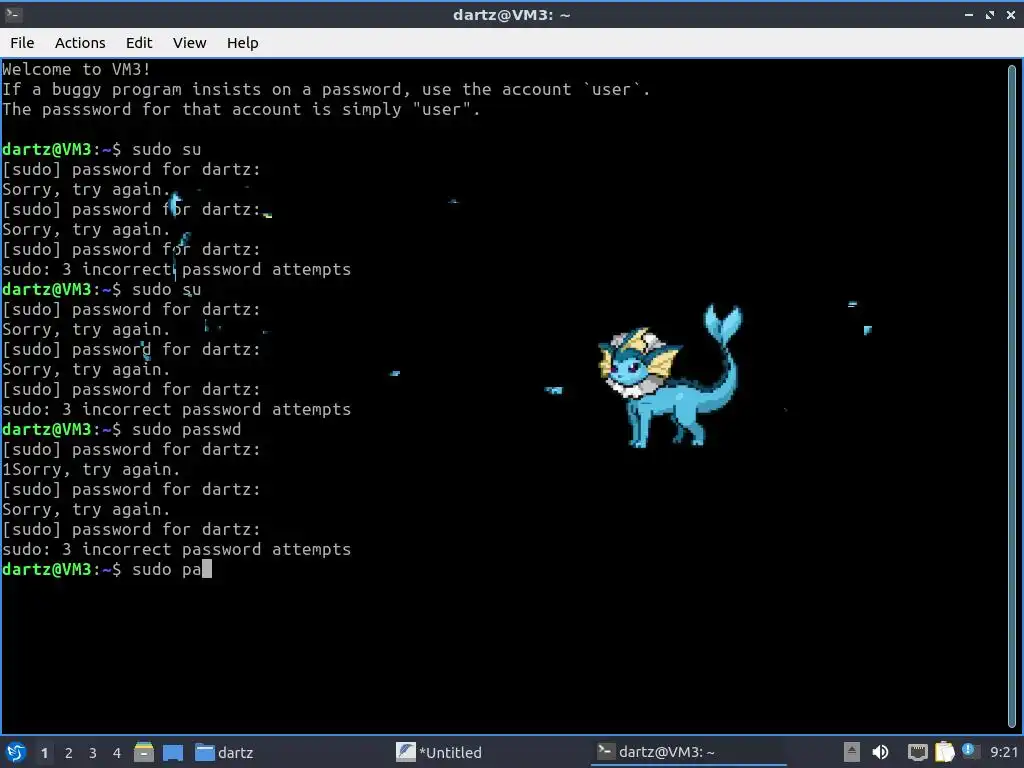
Task: Click the network status tray icon
Action: point(918,752)
